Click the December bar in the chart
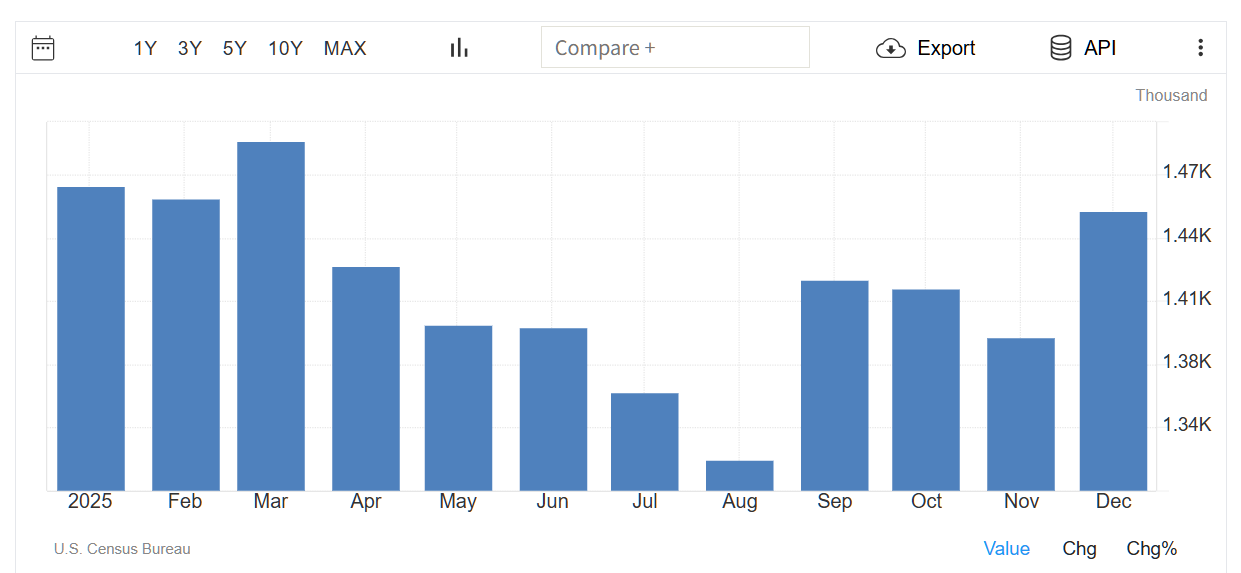The width and height of the screenshot is (1241, 573). tap(1113, 351)
